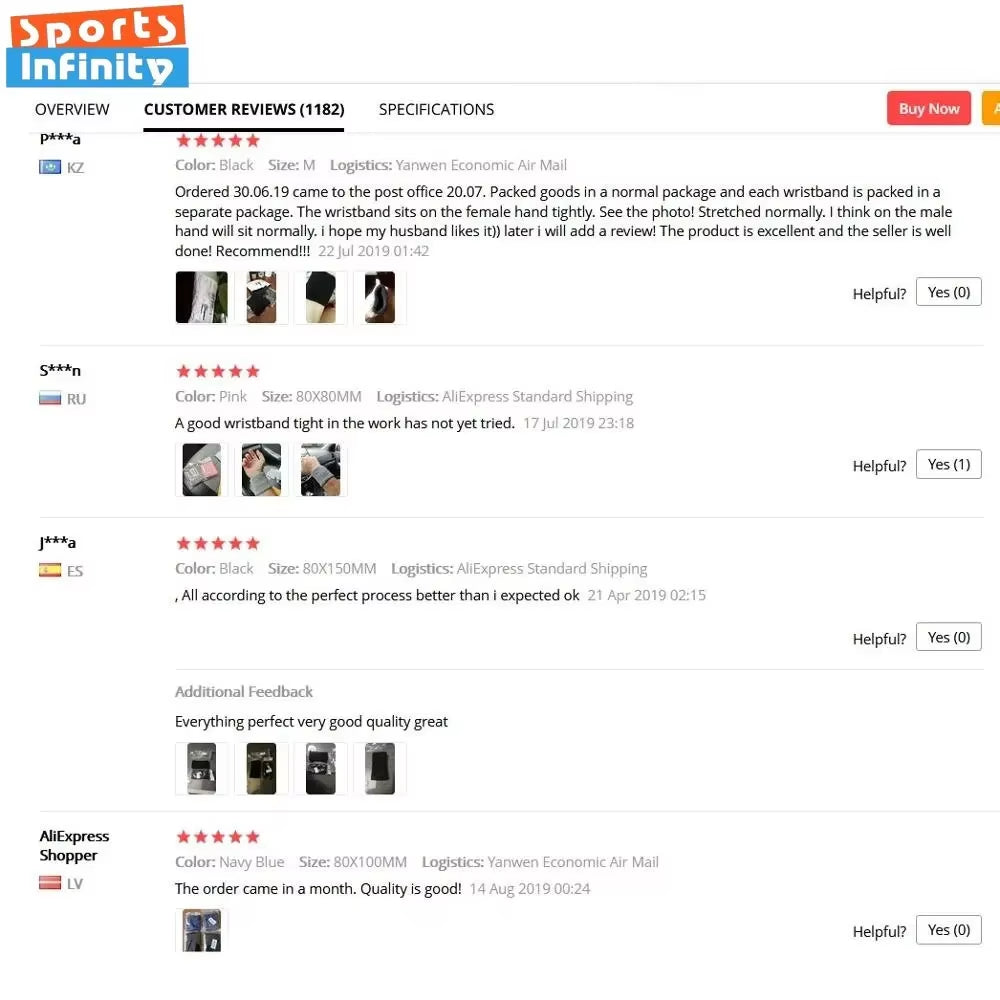Open first photo in p***a's review
Screen dimensions: 1000x1000
tap(202, 297)
